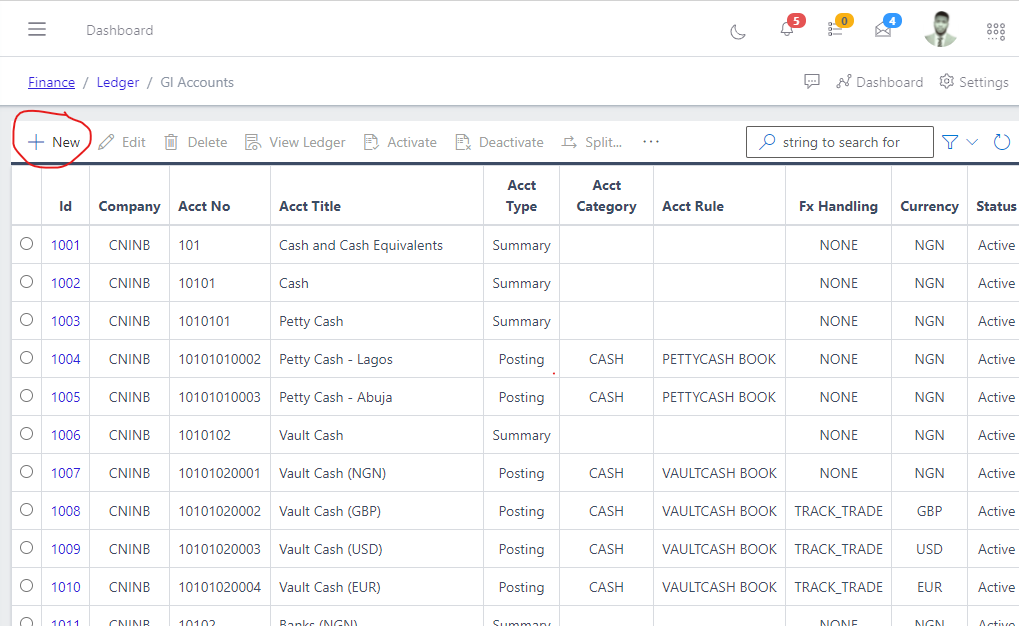Click the user profile avatar

pyautogui.click(x=940, y=29)
